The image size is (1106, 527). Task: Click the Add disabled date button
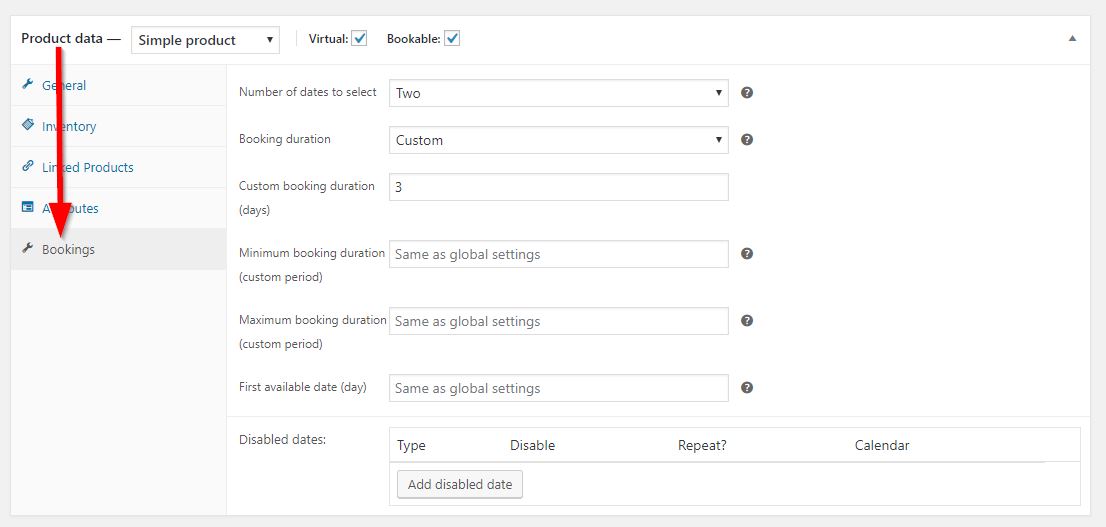[x=460, y=485]
